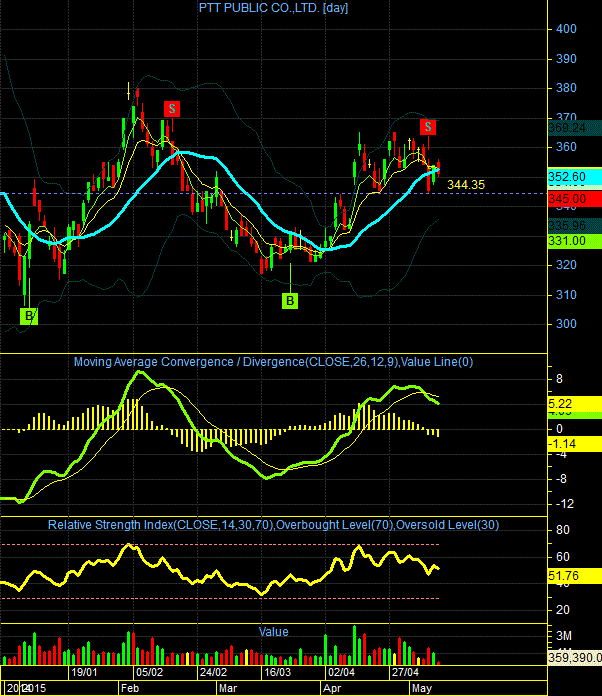Select the 02/04 date label
The image size is (602, 696).
[x=341, y=672]
